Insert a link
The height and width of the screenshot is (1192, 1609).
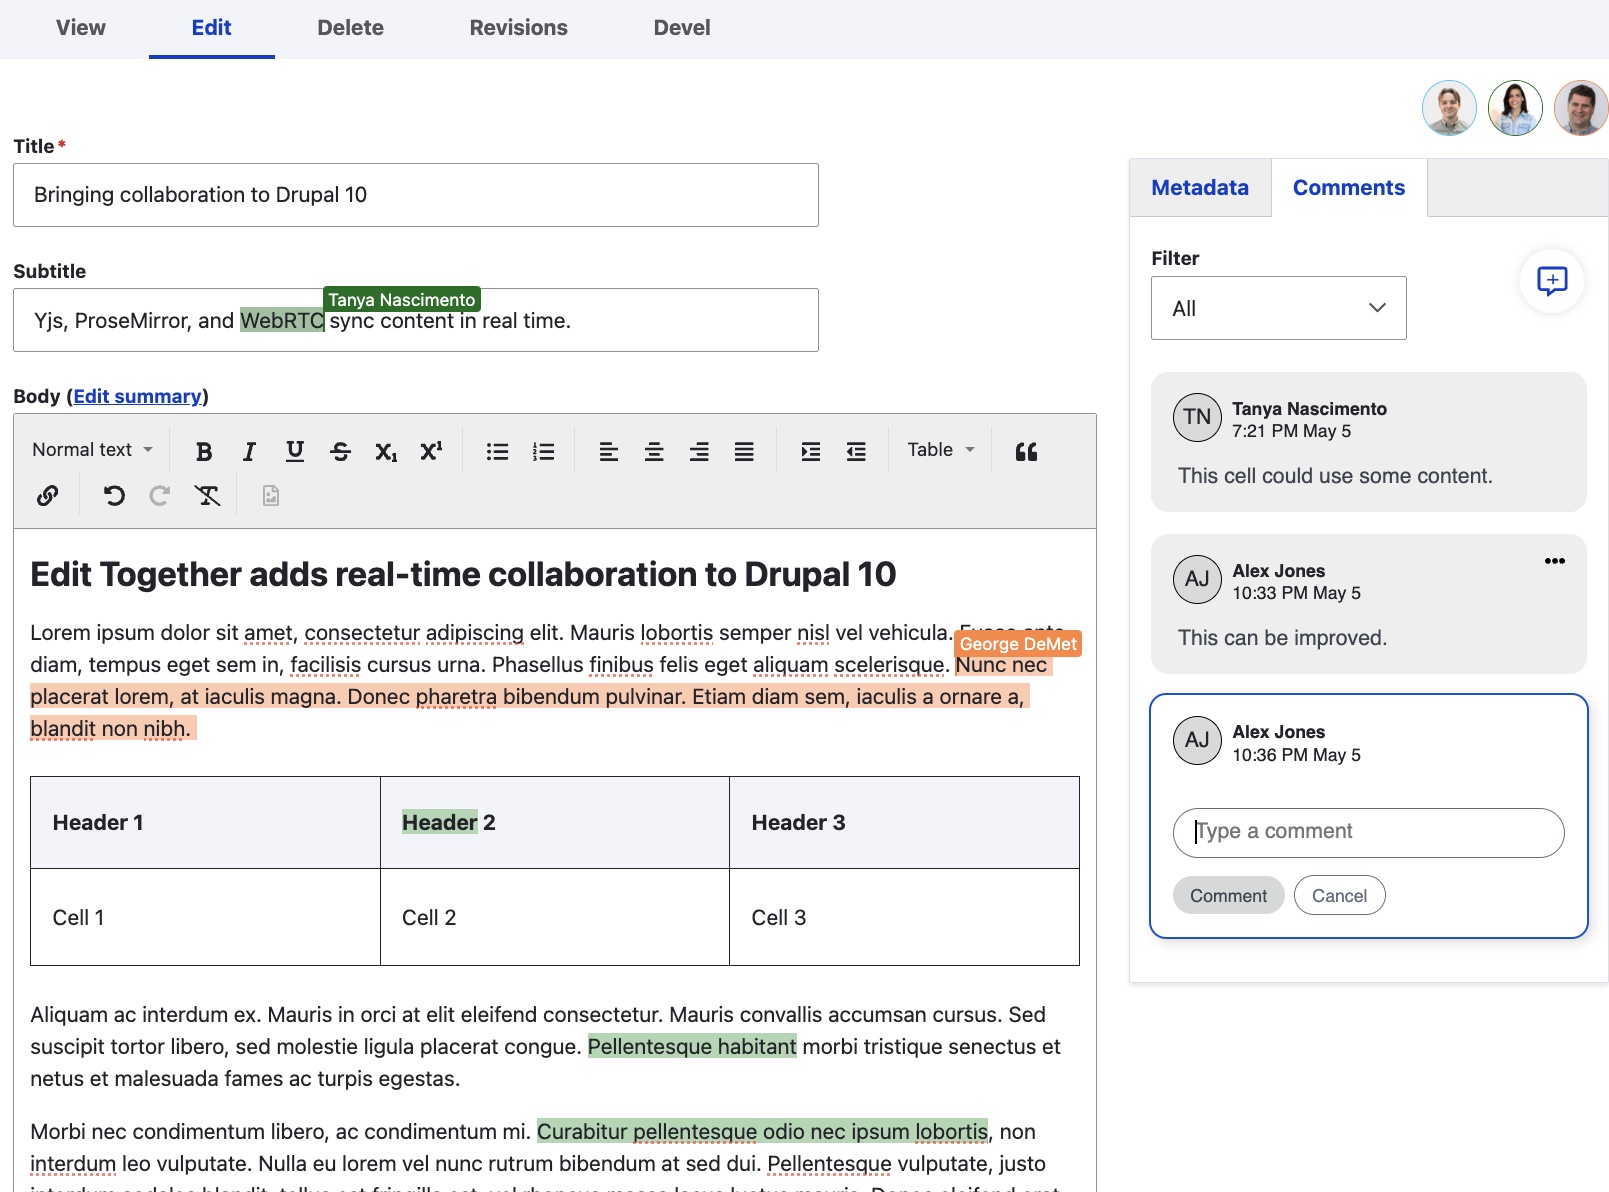click(x=47, y=496)
